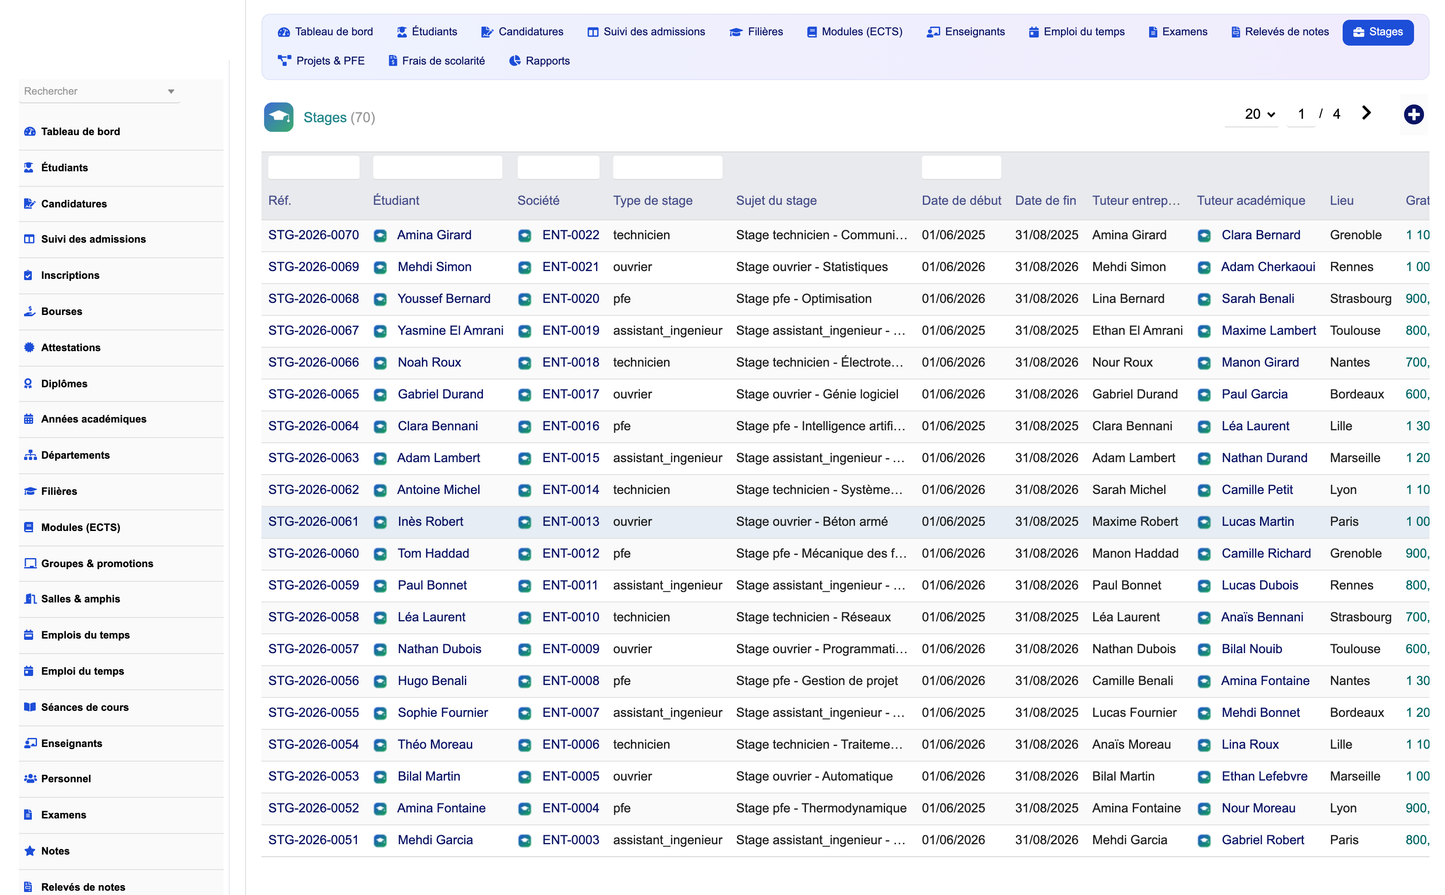
Task: Select 'Stage pfe - Thermodynamique' subject cell
Action: point(821,809)
